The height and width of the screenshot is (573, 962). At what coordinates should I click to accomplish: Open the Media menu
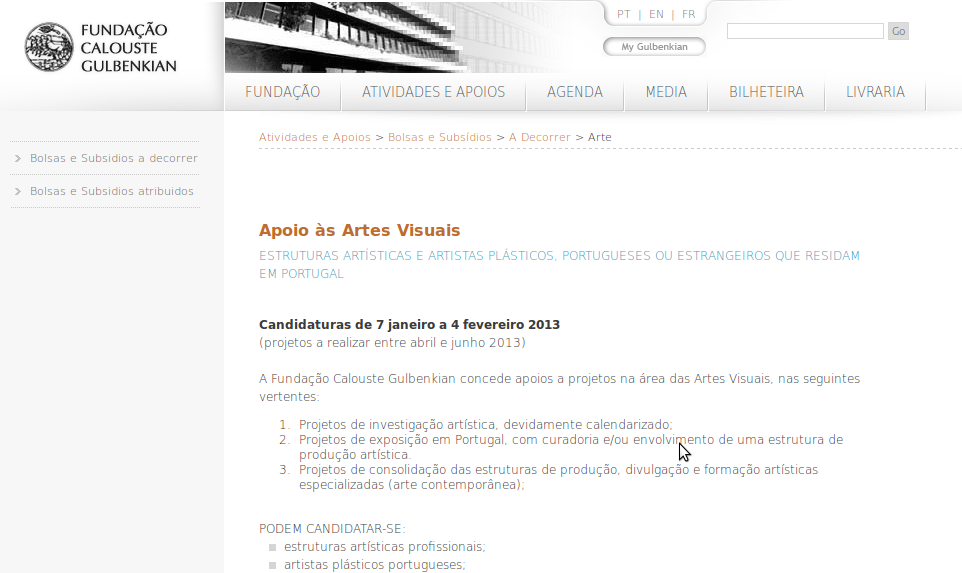[666, 92]
